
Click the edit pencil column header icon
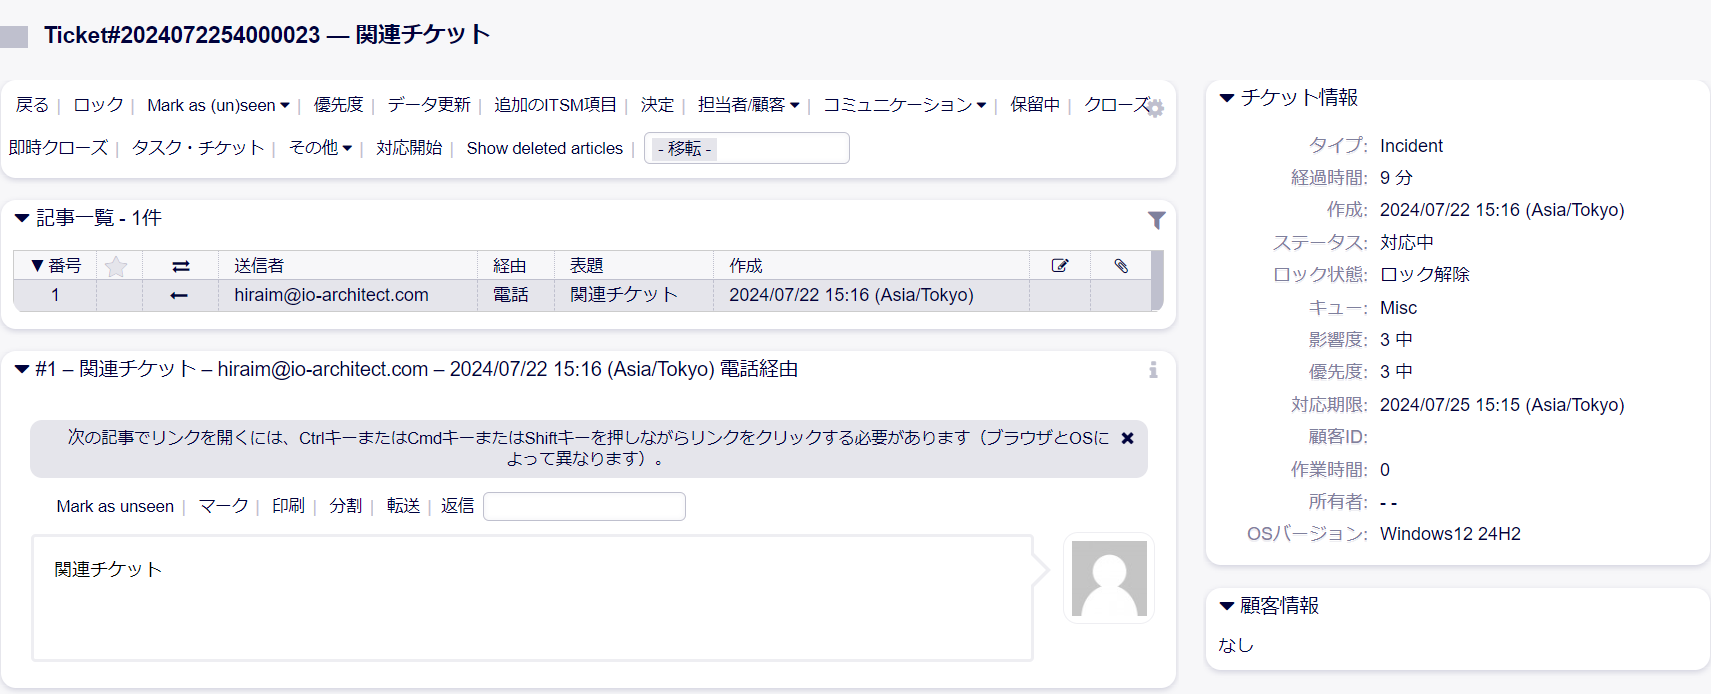[x=1060, y=266]
